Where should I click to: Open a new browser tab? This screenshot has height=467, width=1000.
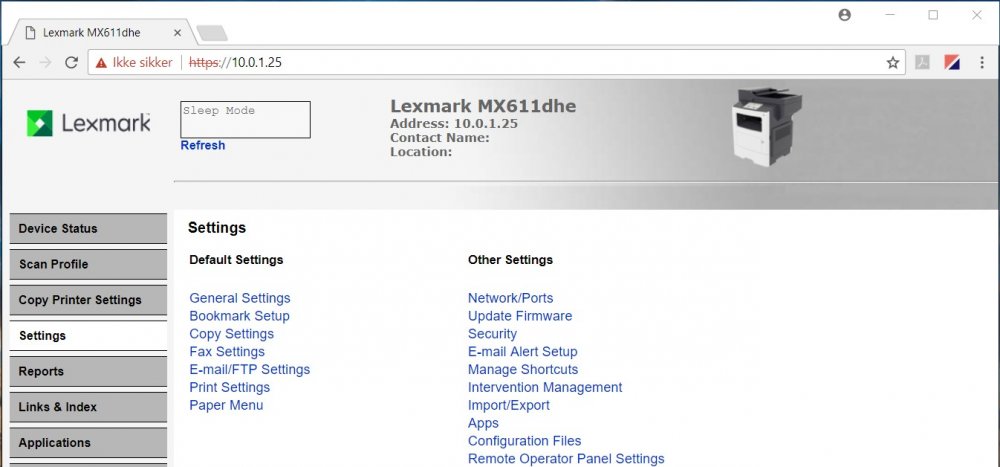click(211, 33)
